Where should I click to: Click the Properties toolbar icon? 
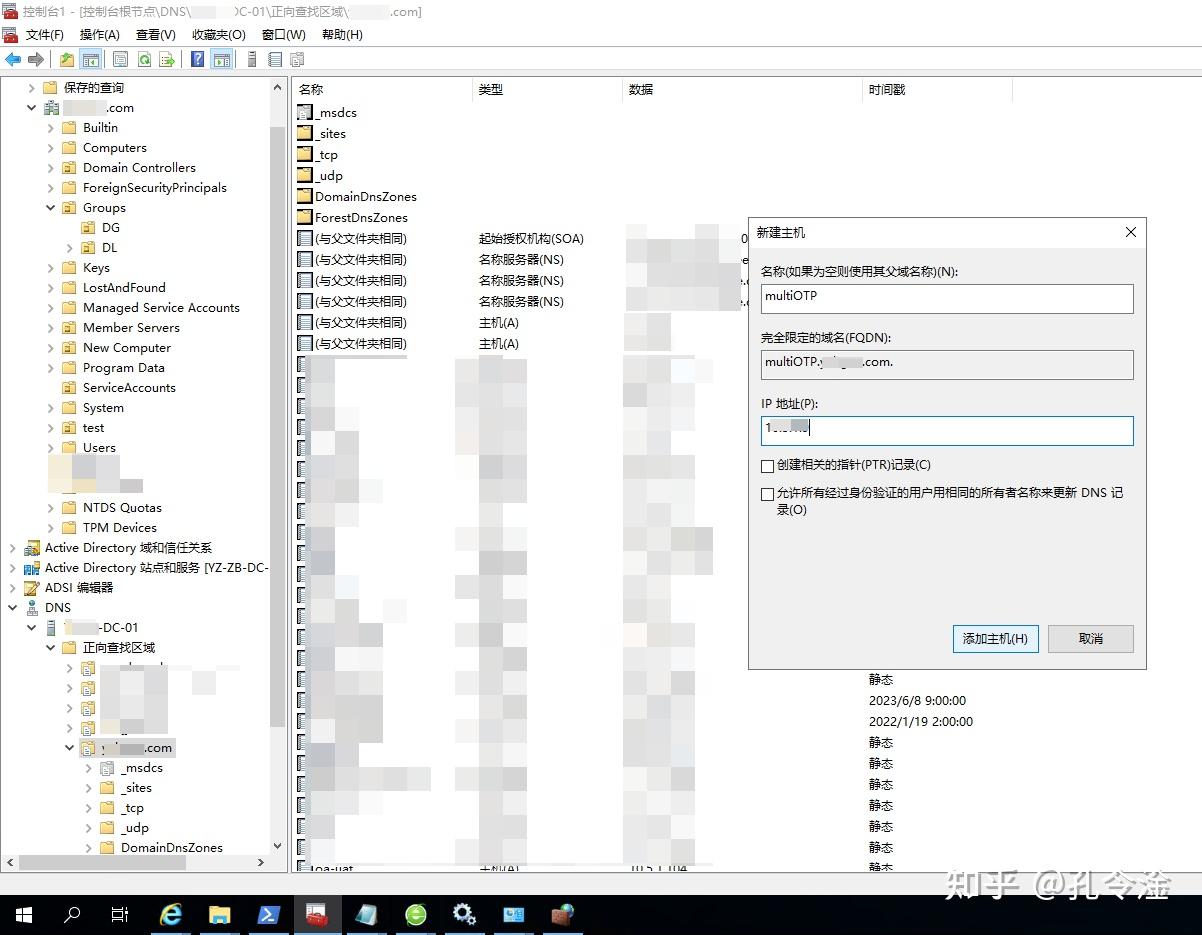121,60
